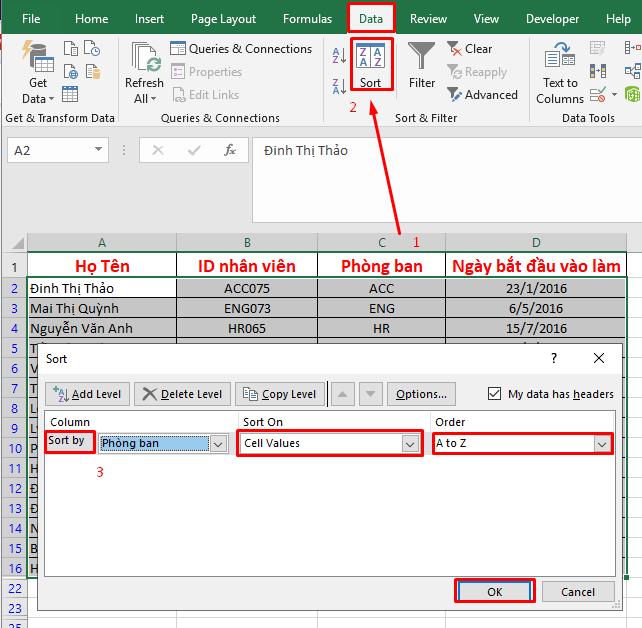Click the Text to Columns icon
The image size is (642, 628).
(560, 62)
